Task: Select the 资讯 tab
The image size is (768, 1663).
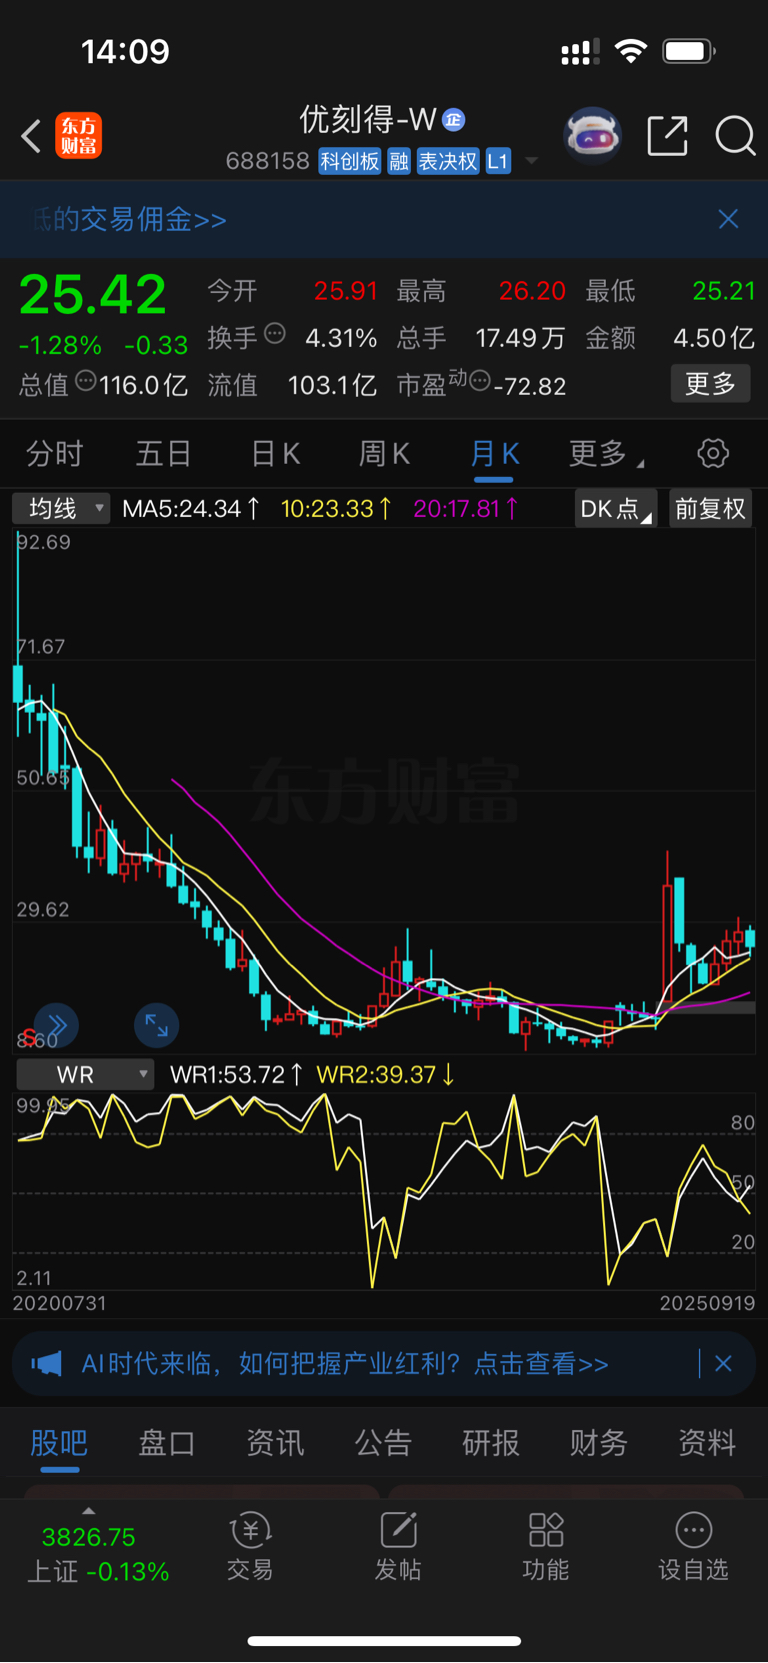Action: [275, 1443]
